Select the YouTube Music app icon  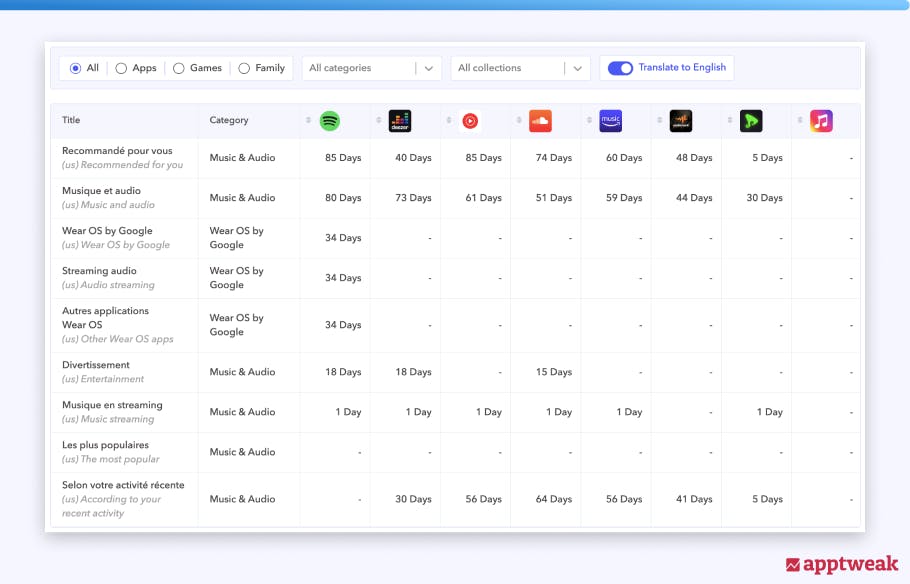[x=470, y=121]
